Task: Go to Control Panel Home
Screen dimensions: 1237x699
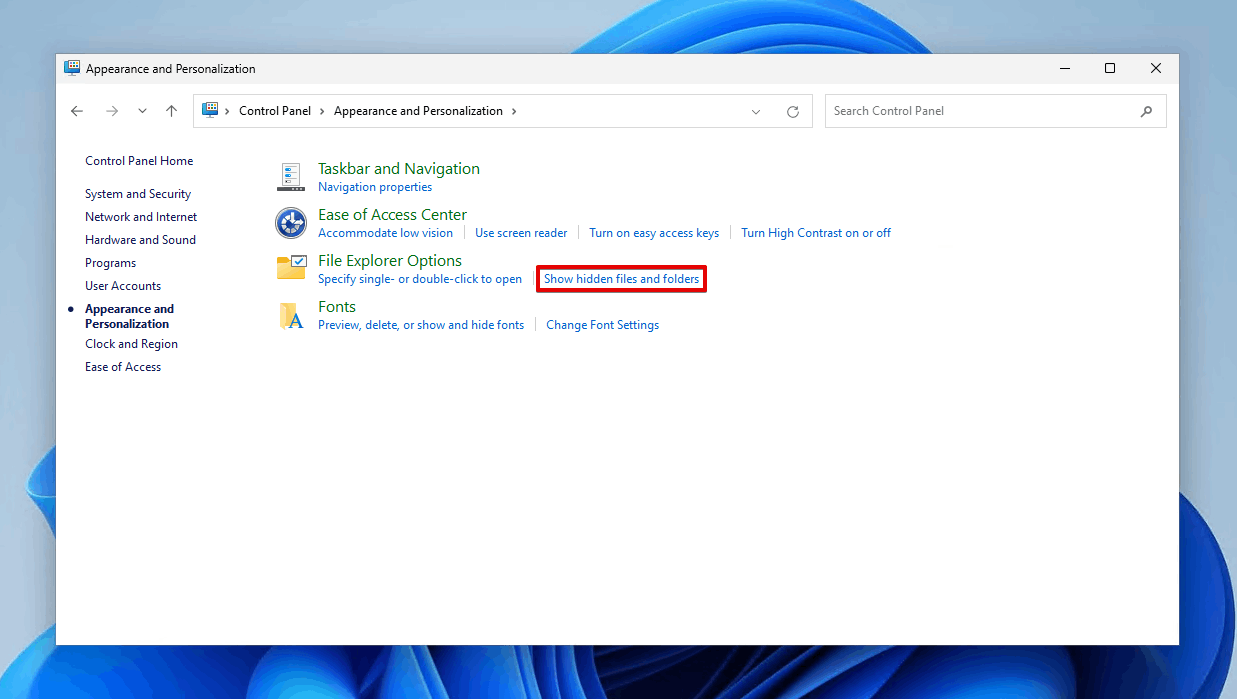Action: pyautogui.click(x=139, y=161)
